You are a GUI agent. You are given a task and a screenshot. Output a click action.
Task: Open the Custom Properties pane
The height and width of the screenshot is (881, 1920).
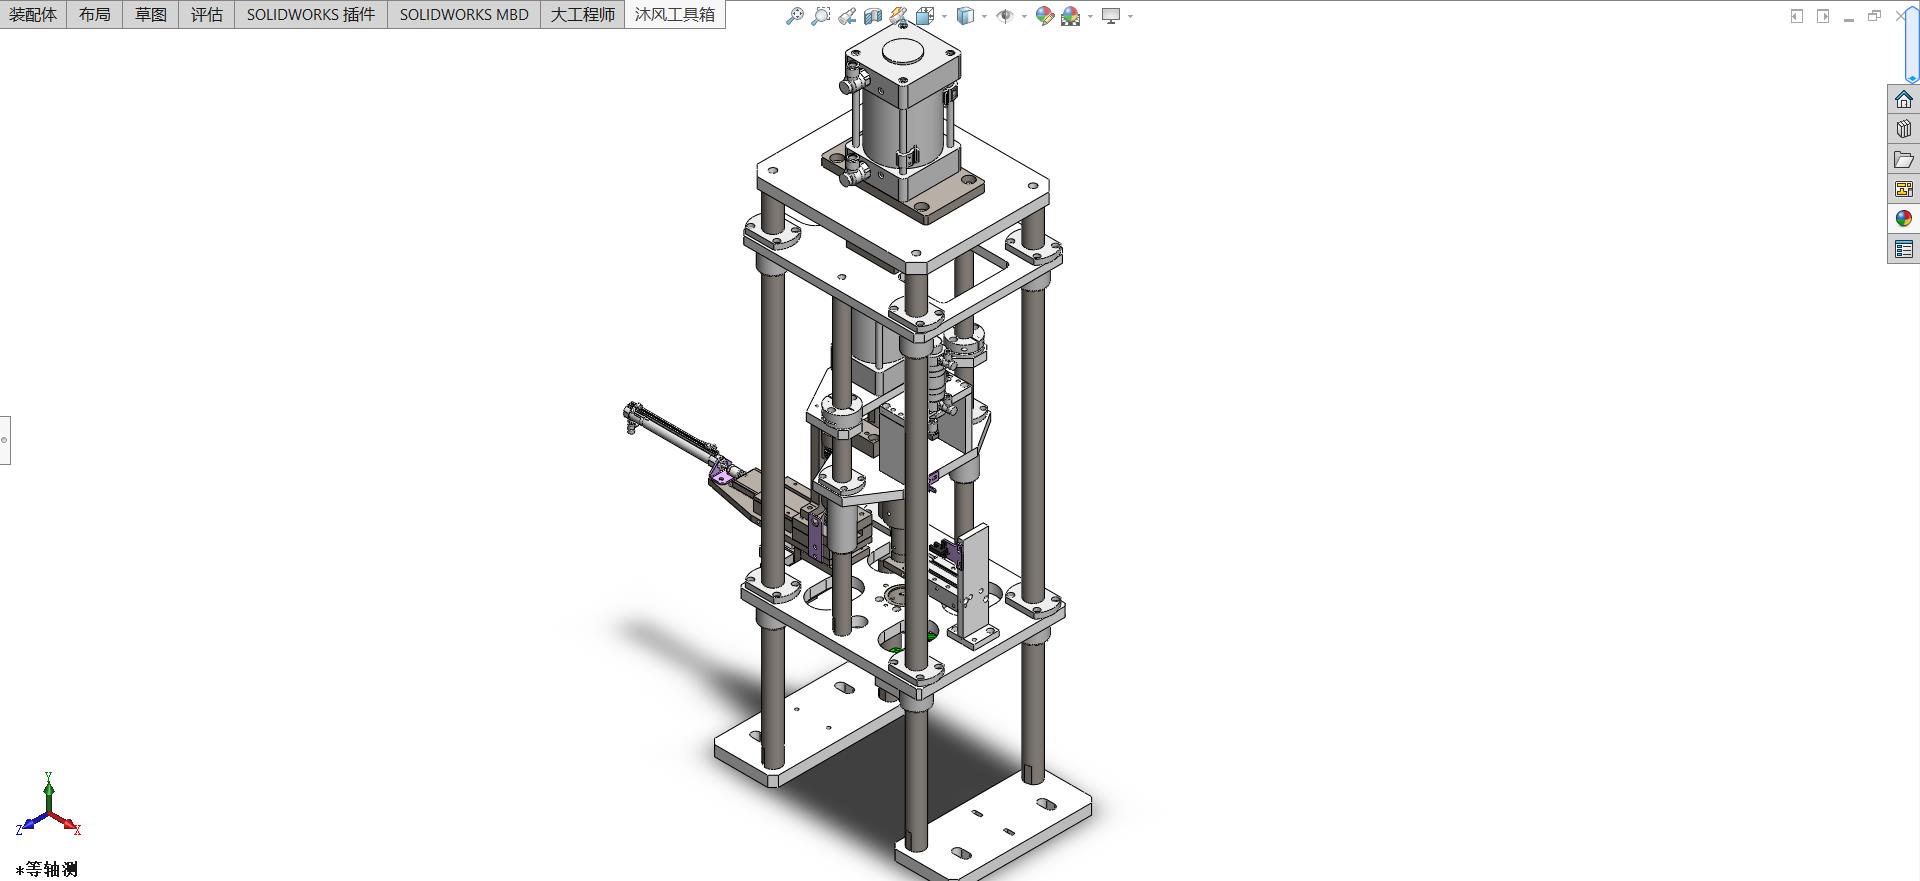tap(1904, 249)
